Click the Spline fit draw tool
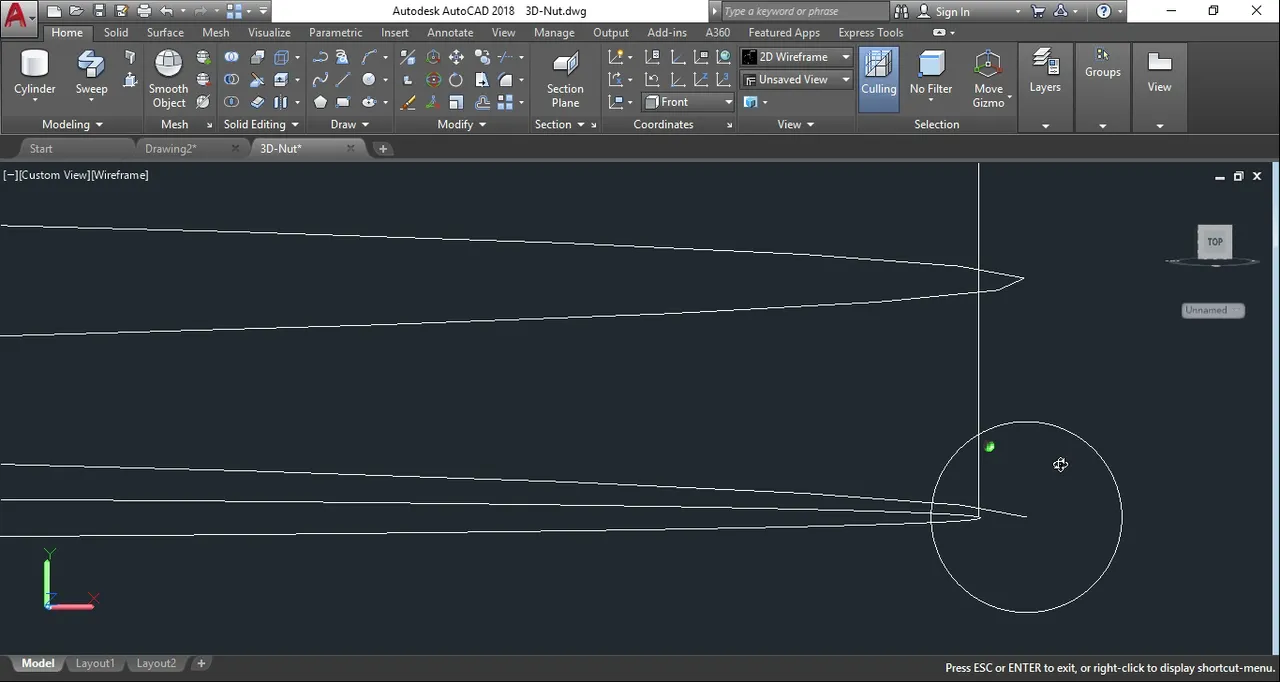 (x=320, y=80)
